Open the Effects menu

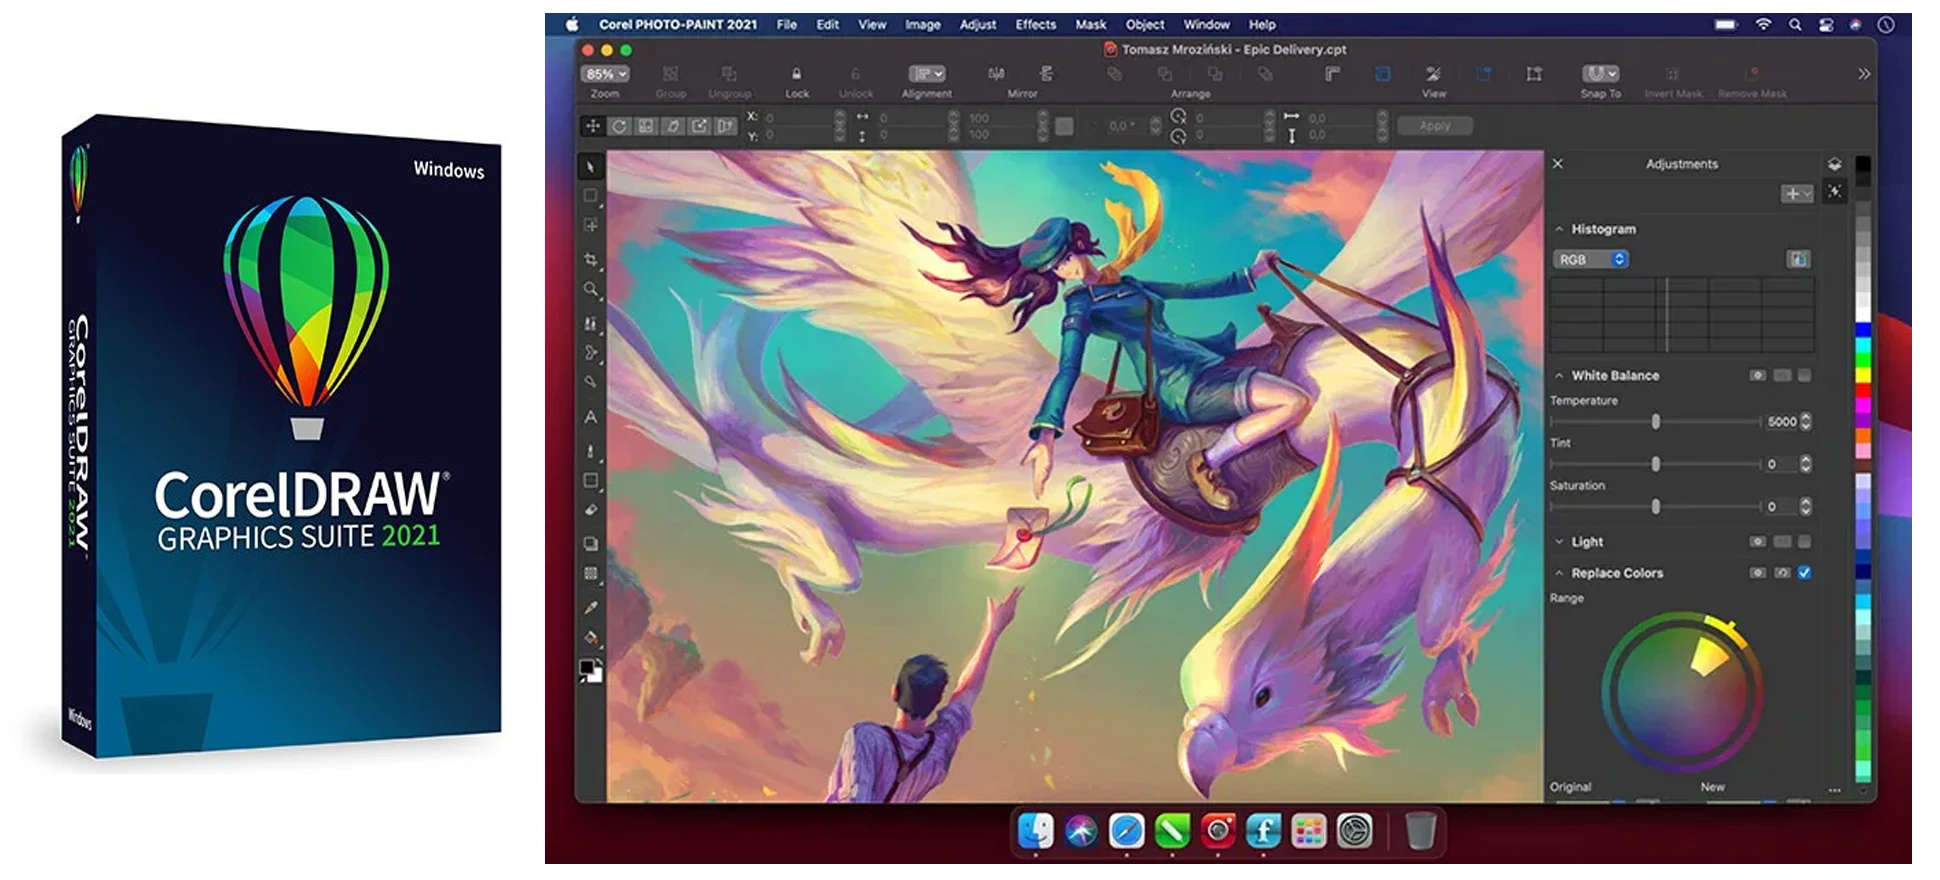pyautogui.click(x=1036, y=24)
